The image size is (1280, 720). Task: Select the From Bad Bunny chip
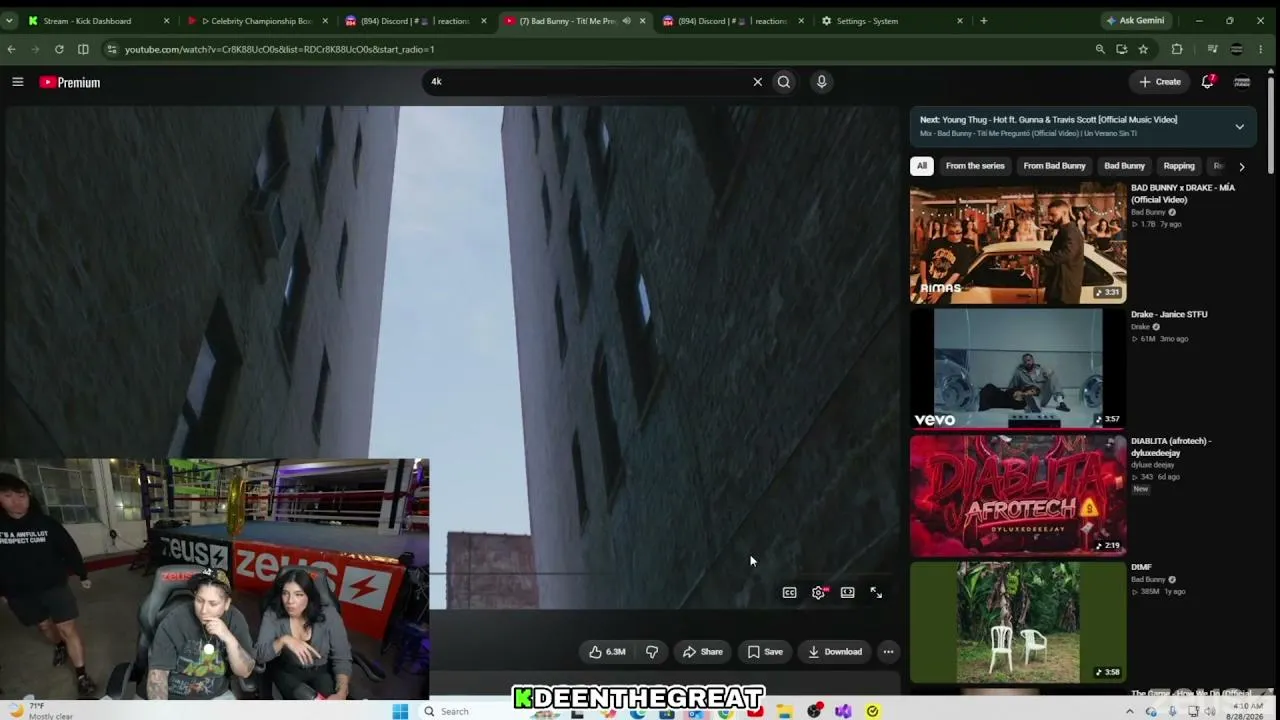(1054, 166)
